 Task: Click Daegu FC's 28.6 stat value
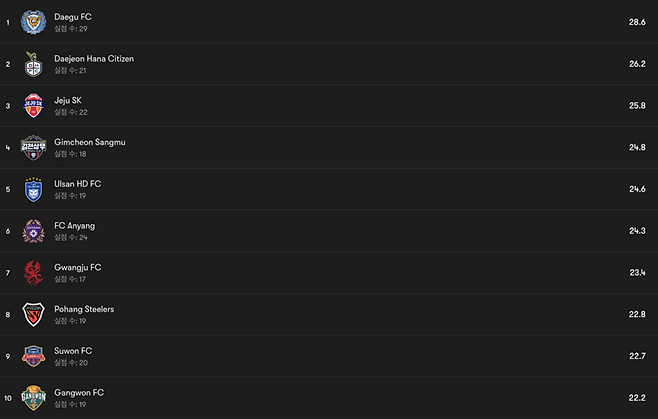(637, 22)
